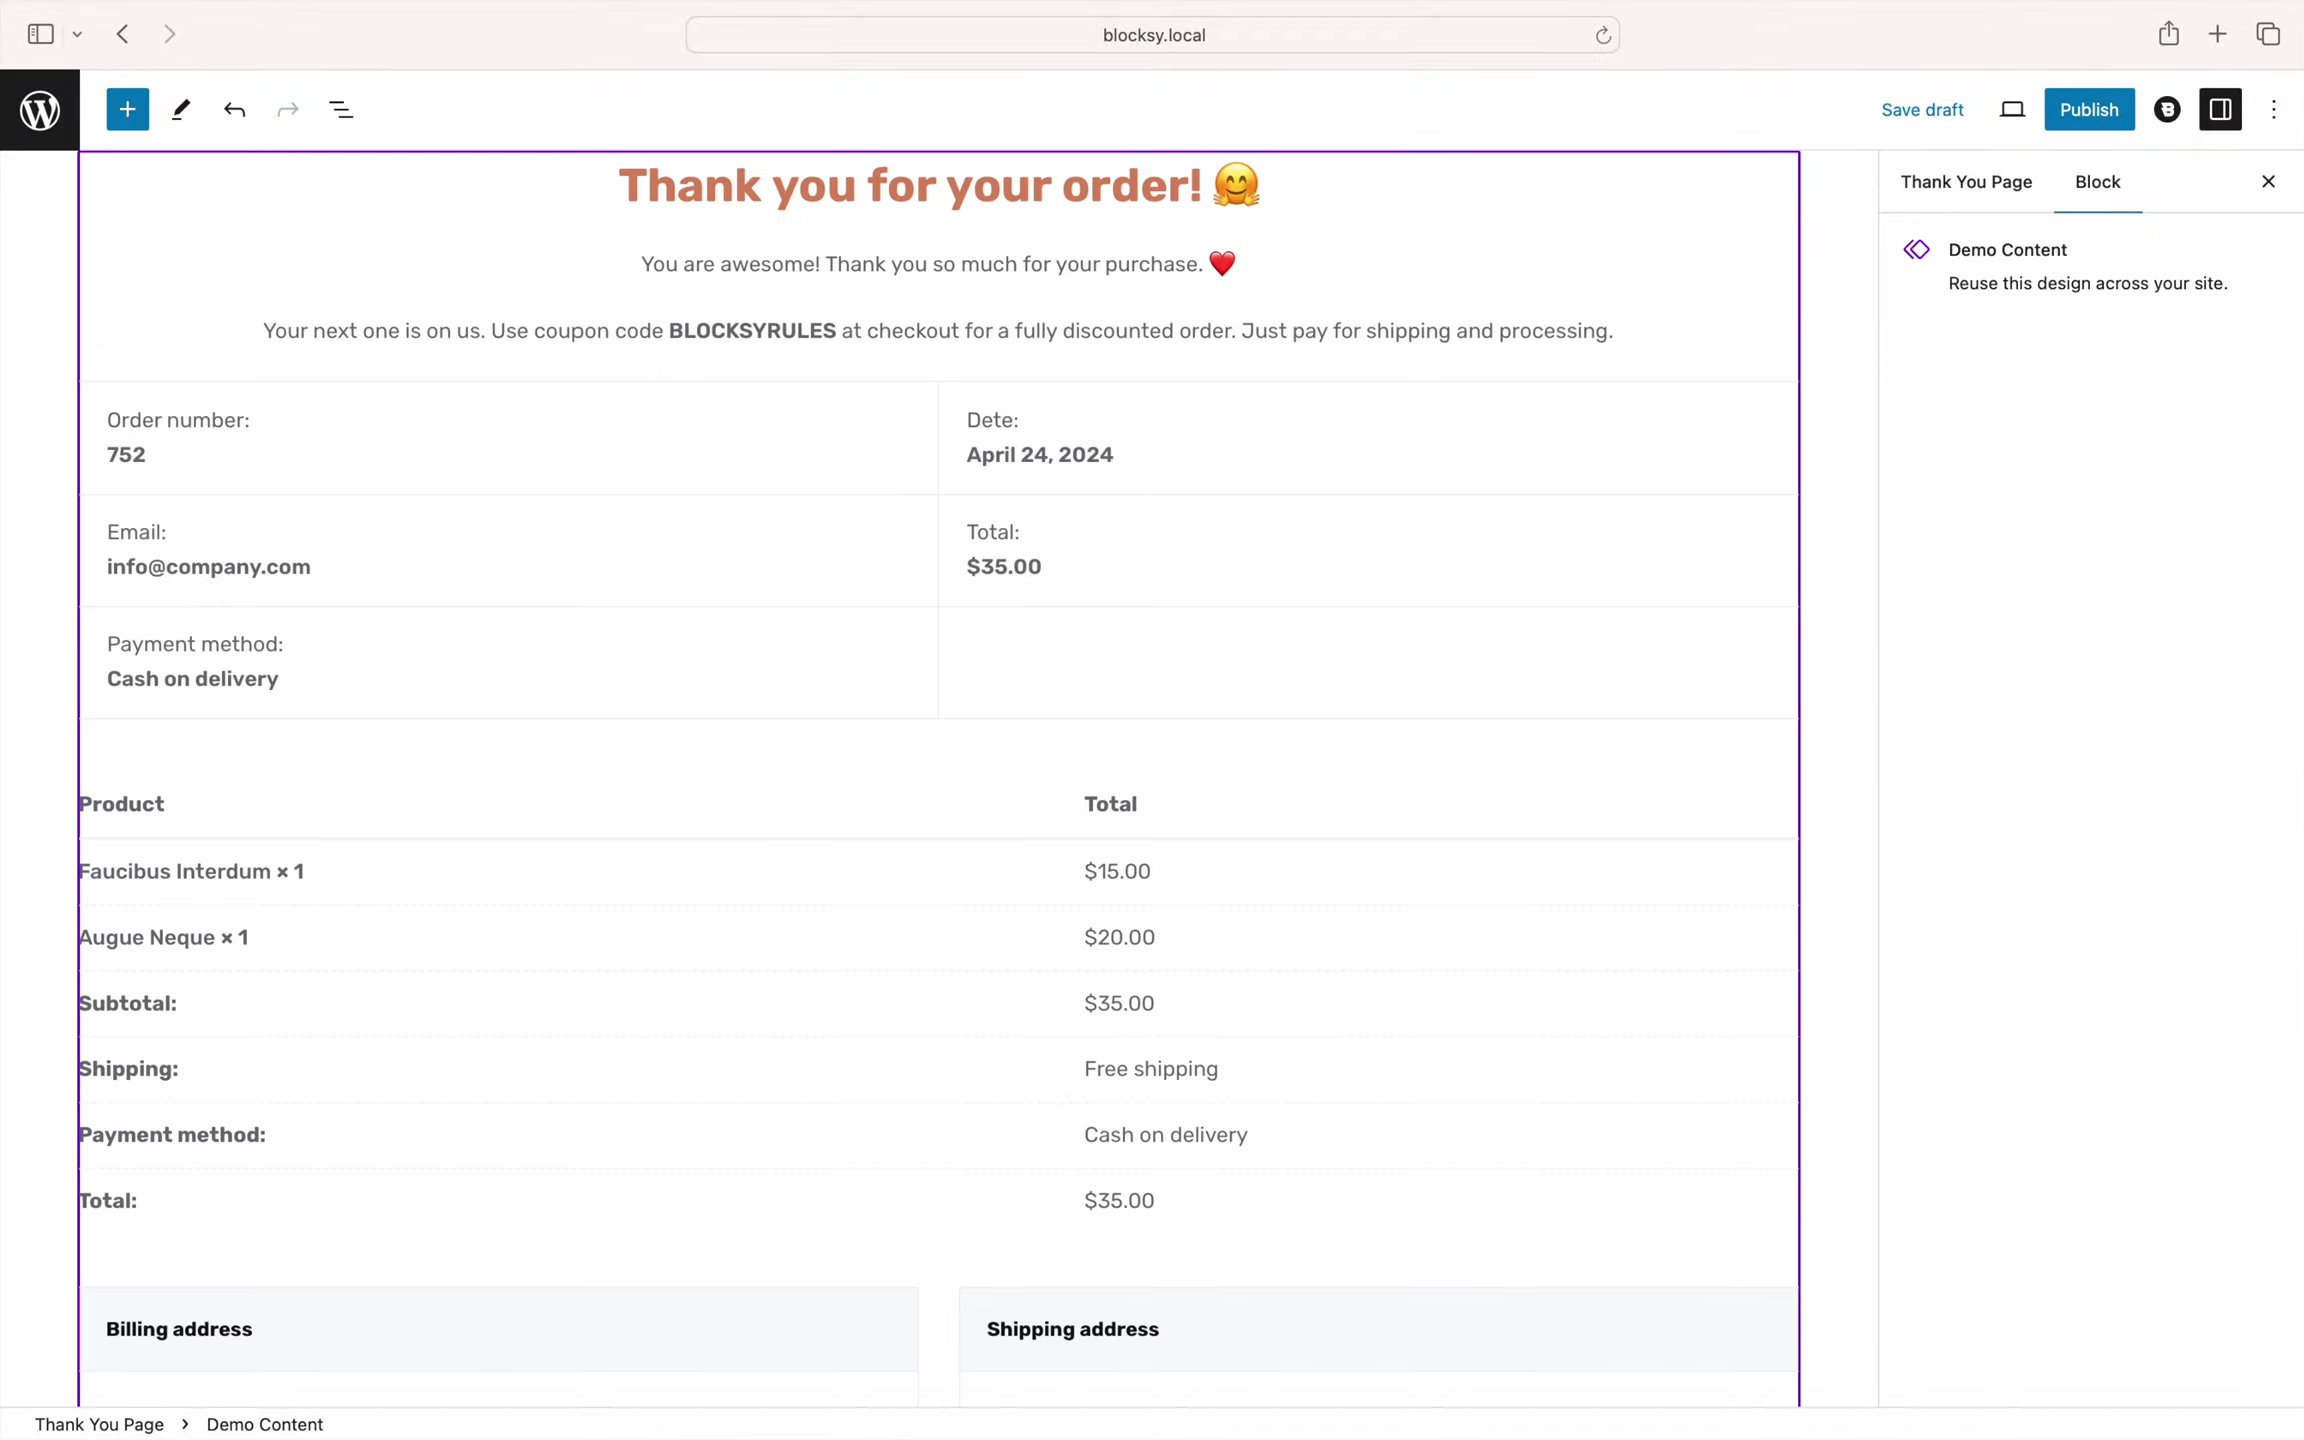Expand the browser sidebar dropdown chevron
Screen dimensions: 2304x1440
(x=77, y=35)
